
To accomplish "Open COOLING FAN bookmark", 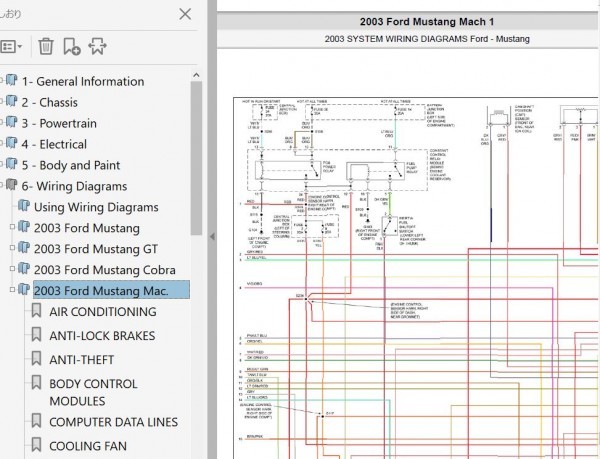I will click(x=88, y=446).
